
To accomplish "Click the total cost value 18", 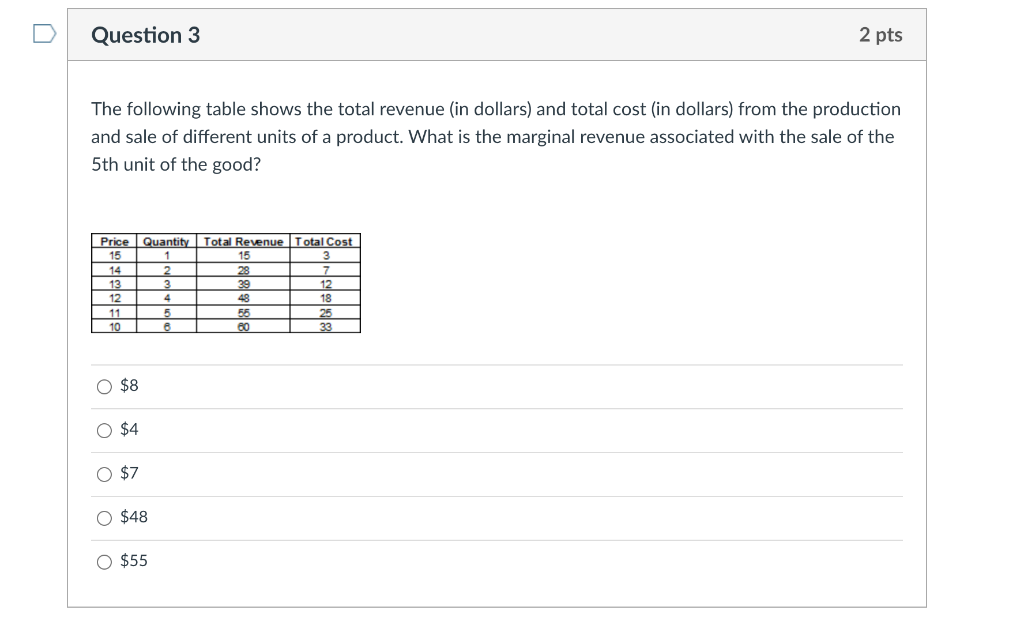I will click(326, 298).
